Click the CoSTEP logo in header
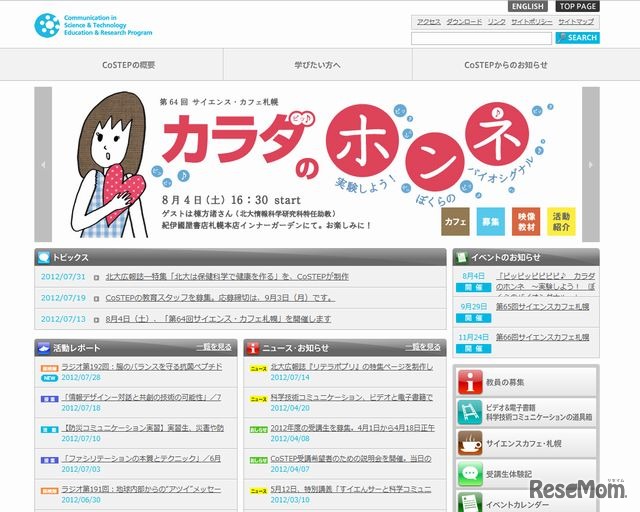The width and height of the screenshot is (640, 512). pyautogui.click(x=93, y=25)
